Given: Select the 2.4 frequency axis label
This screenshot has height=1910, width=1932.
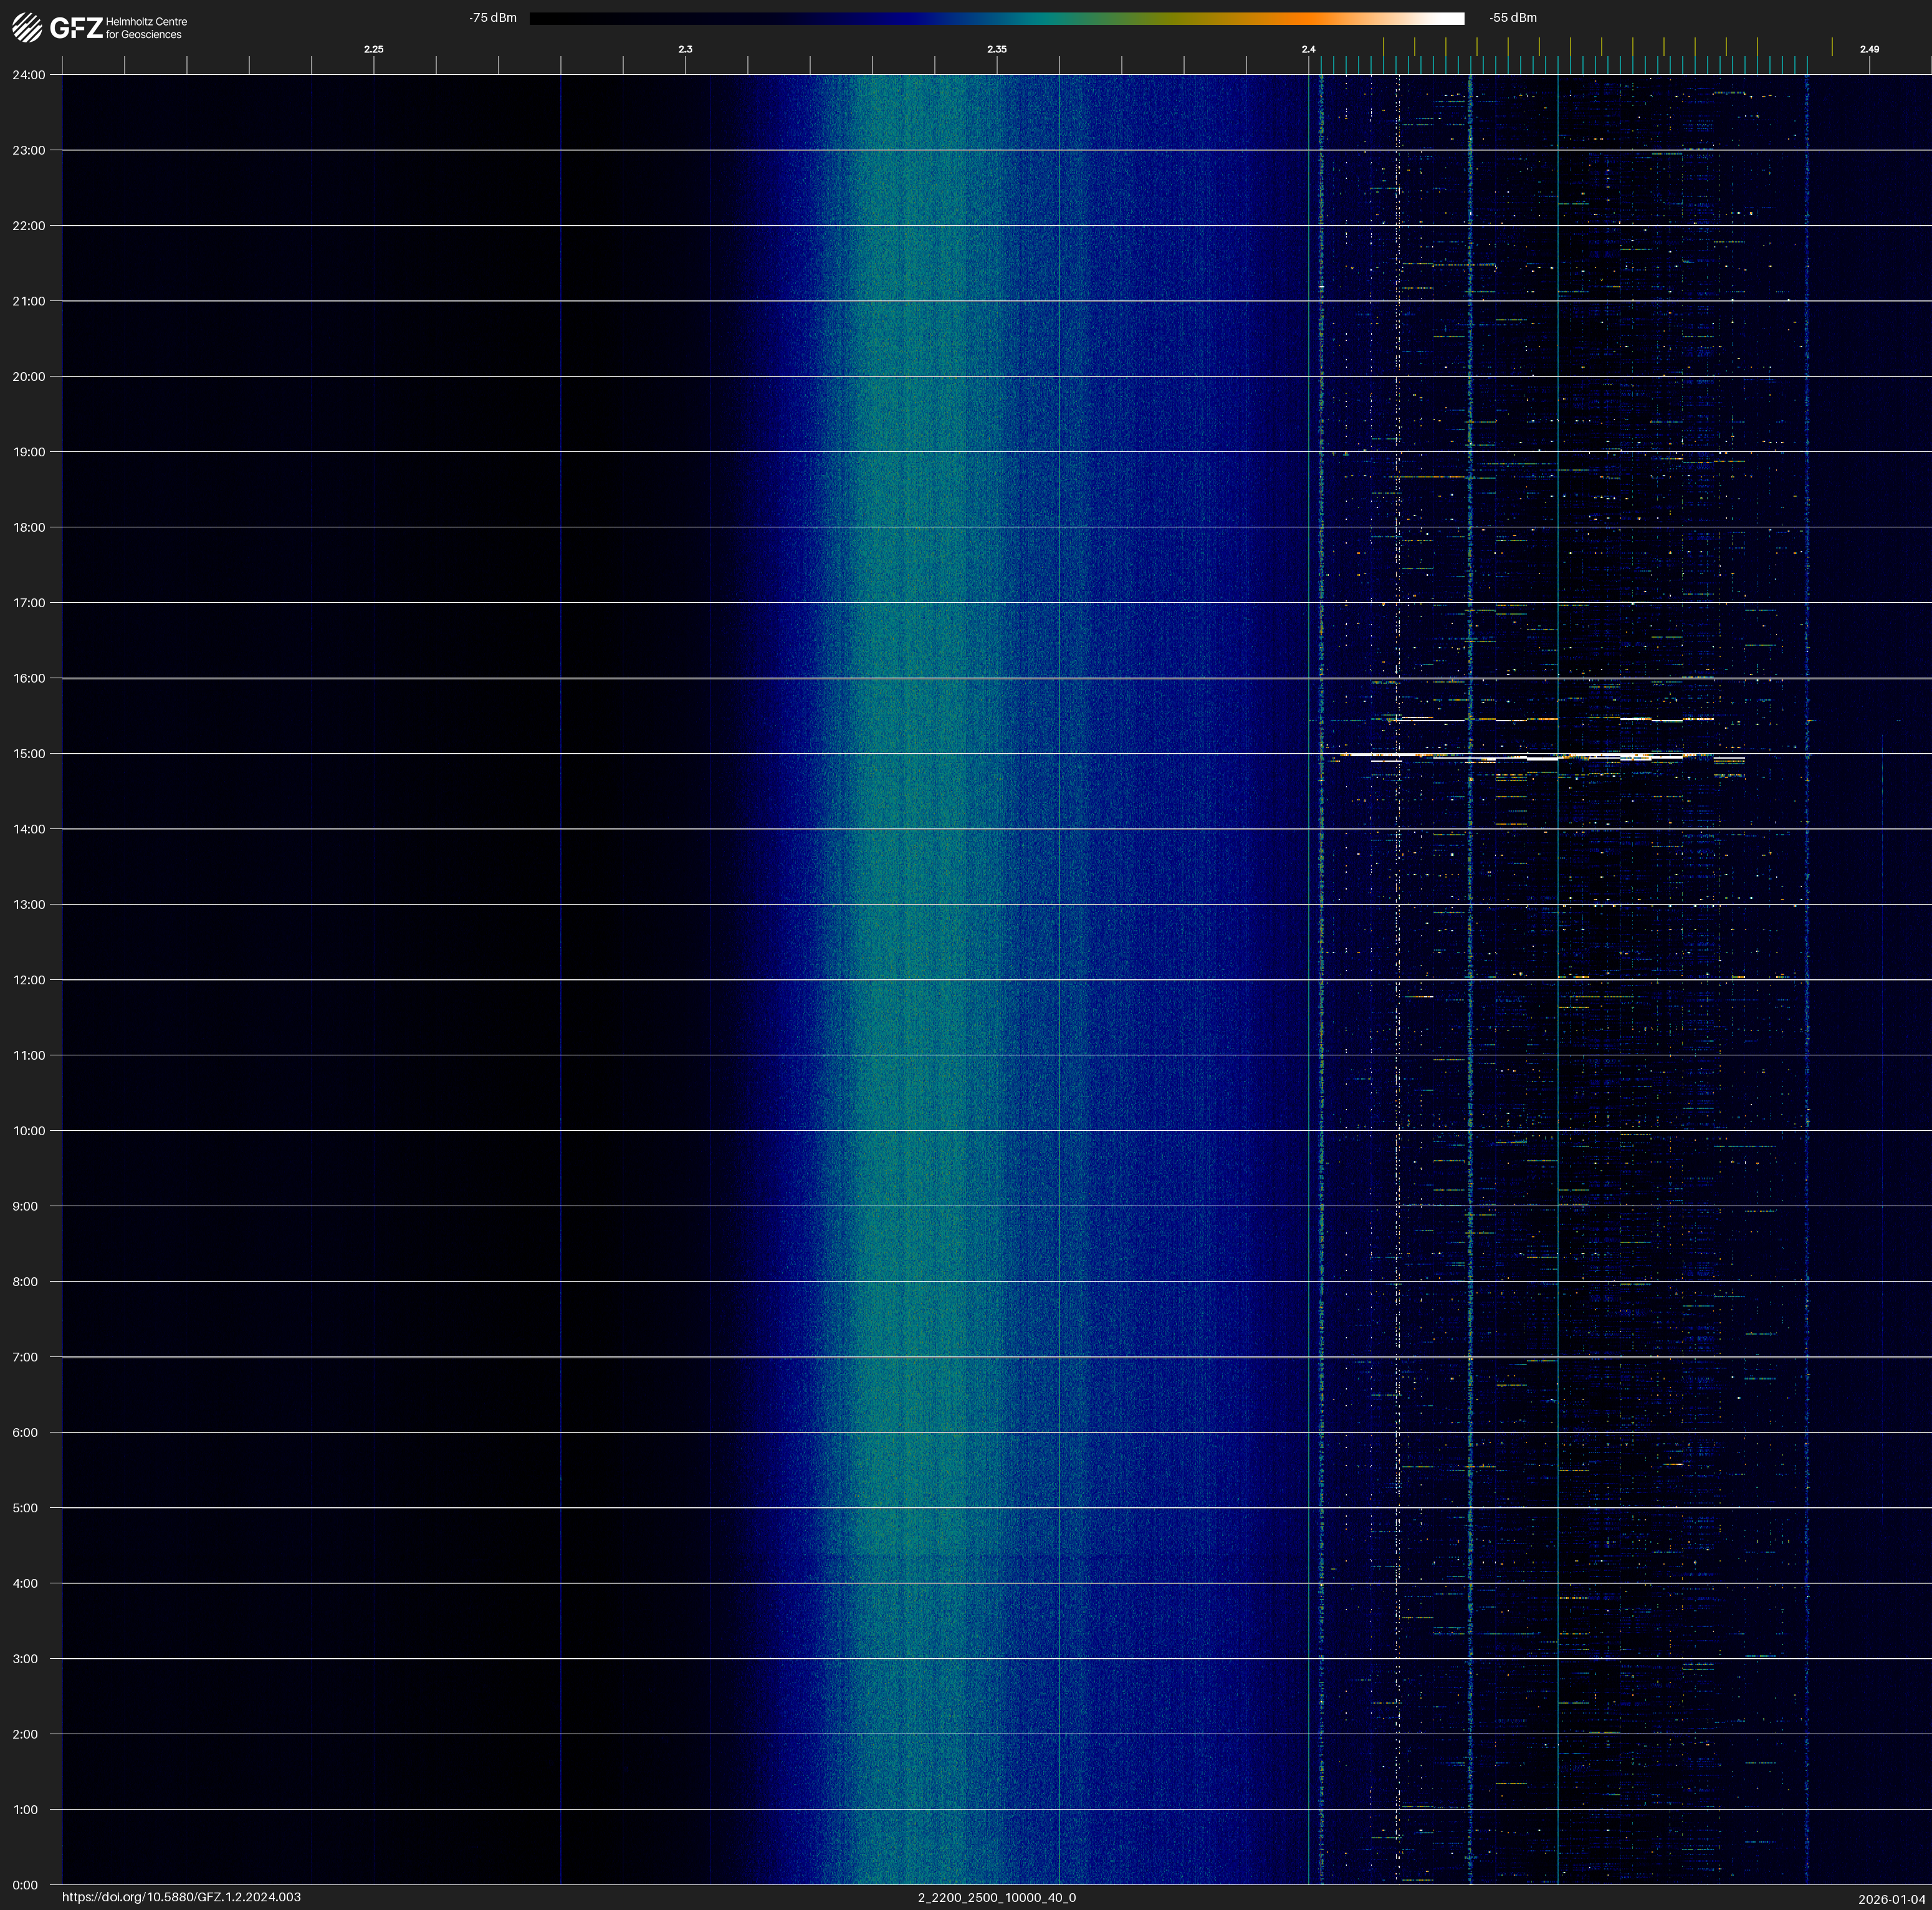Looking at the screenshot, I should [x=1308, y=49].
